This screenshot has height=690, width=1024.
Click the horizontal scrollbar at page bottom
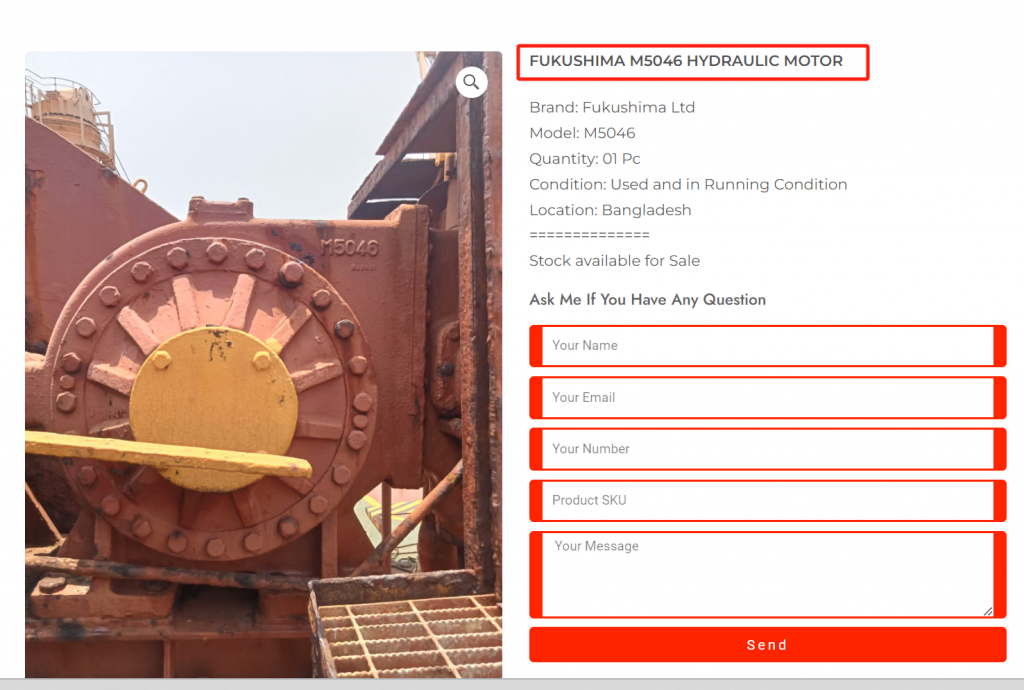(512, 684)
